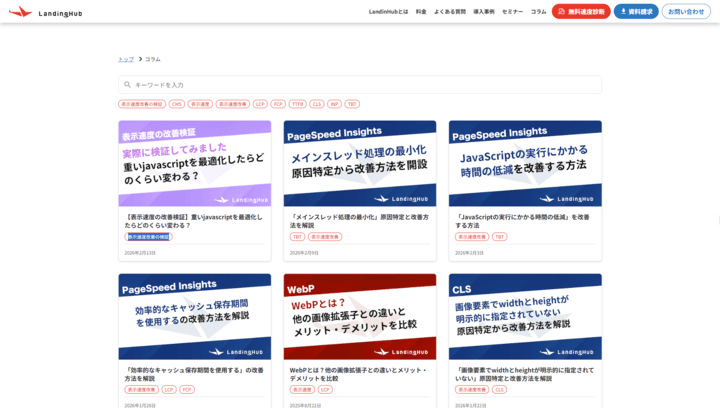Screen dimensions: 720x408
Task: Open article title 「効率的なキャッシュ保存期間を使用する」の改善方法を解説
Action: 194,374
